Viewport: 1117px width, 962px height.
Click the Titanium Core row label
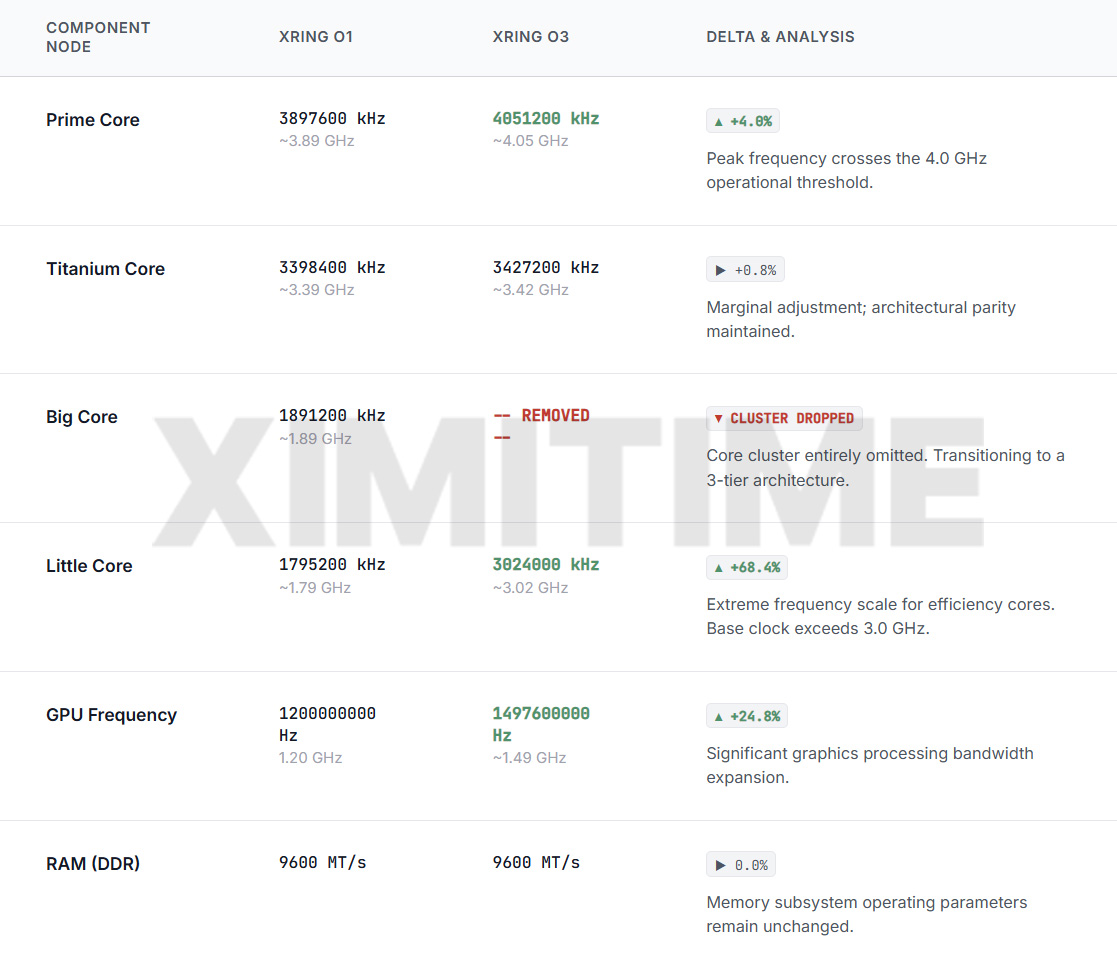pyautogui.click(x=105, y=269)
